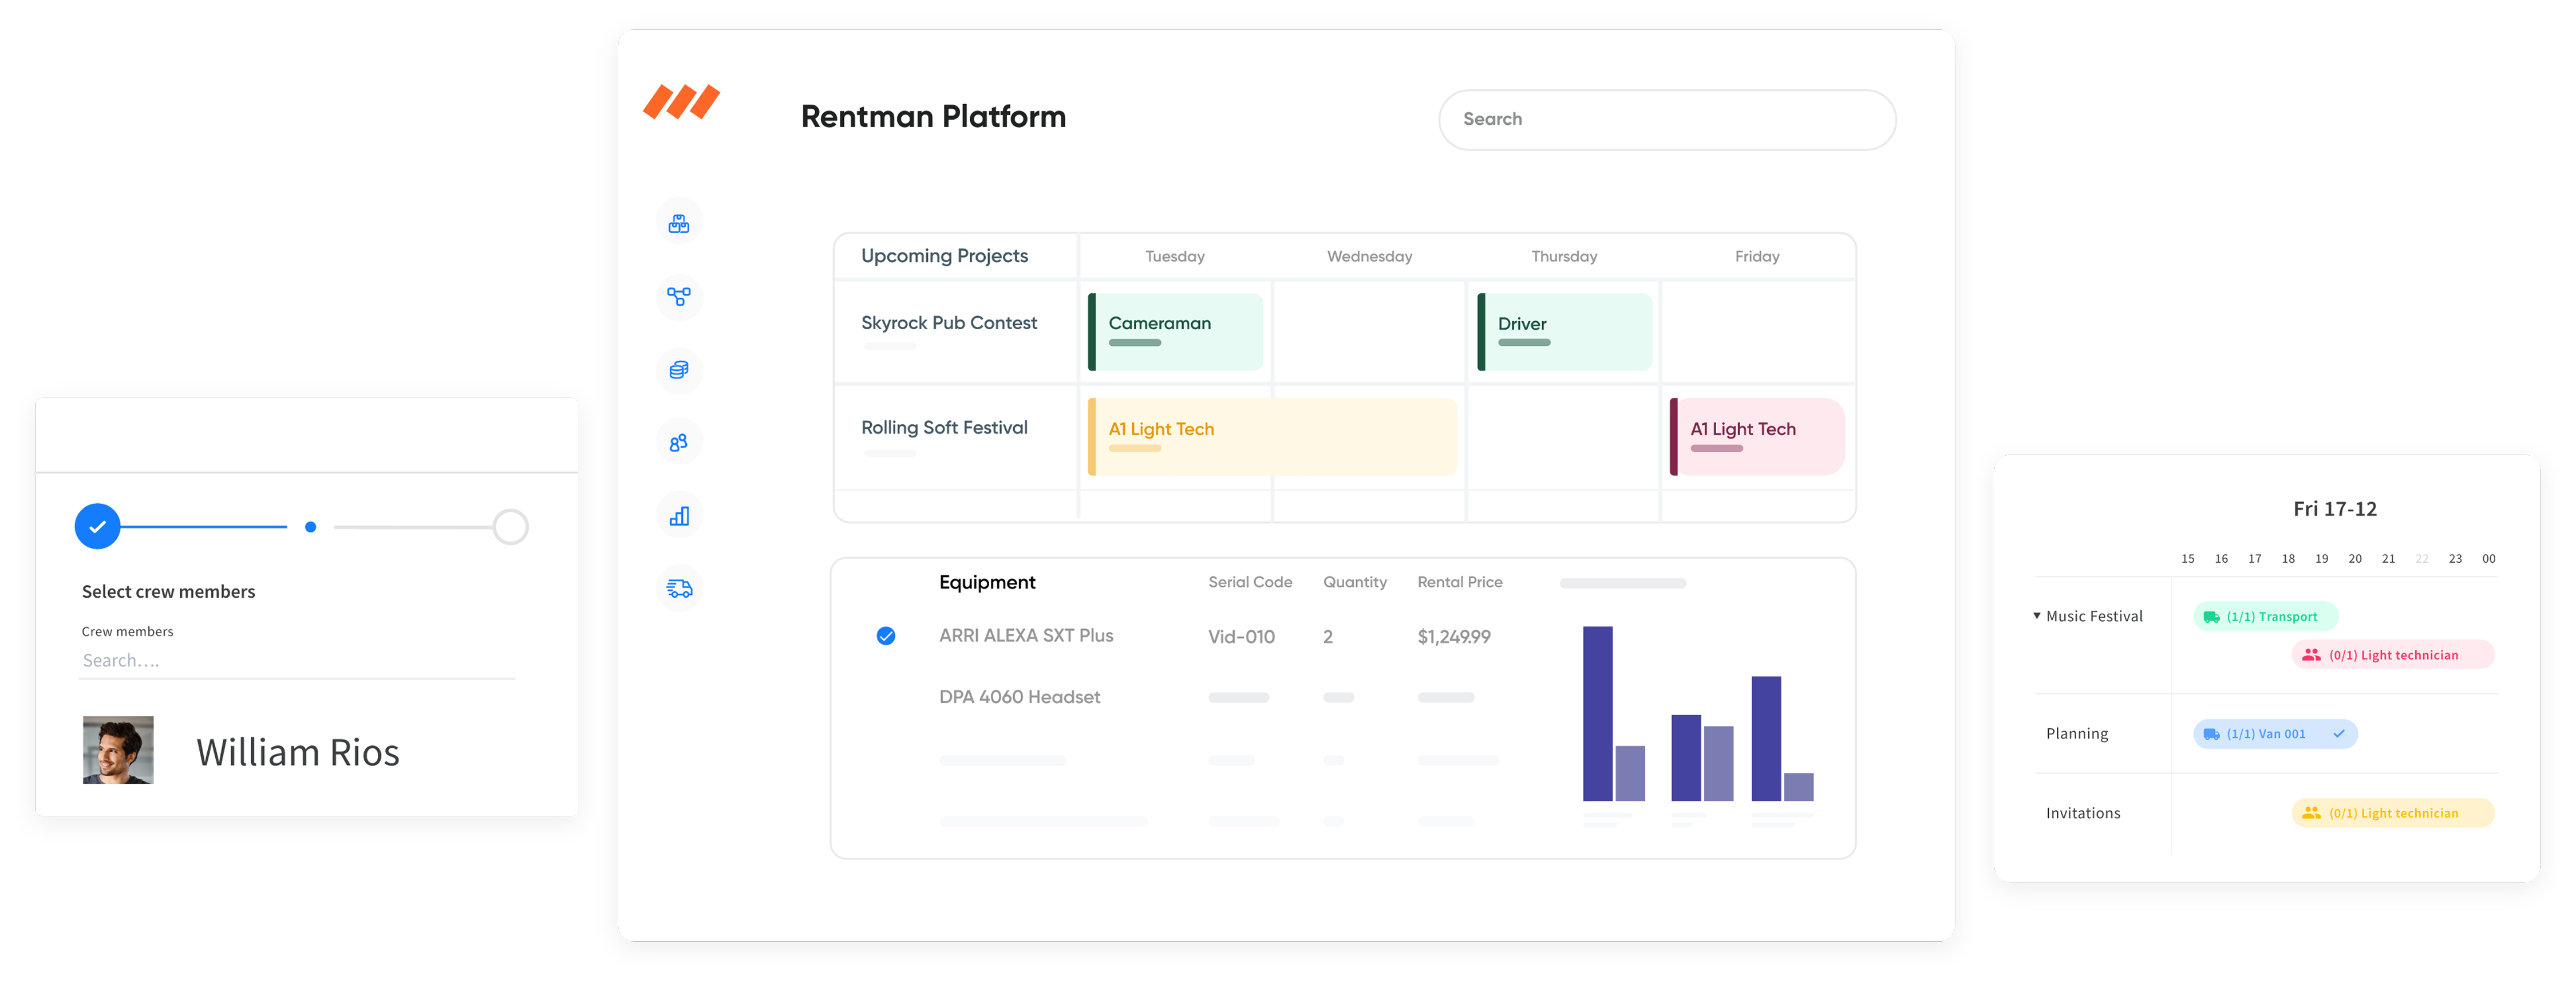This screenshot has height=983, width=2576.
Task: Open the equipment boxes sidebar icon
Action: tap(679, 223)
